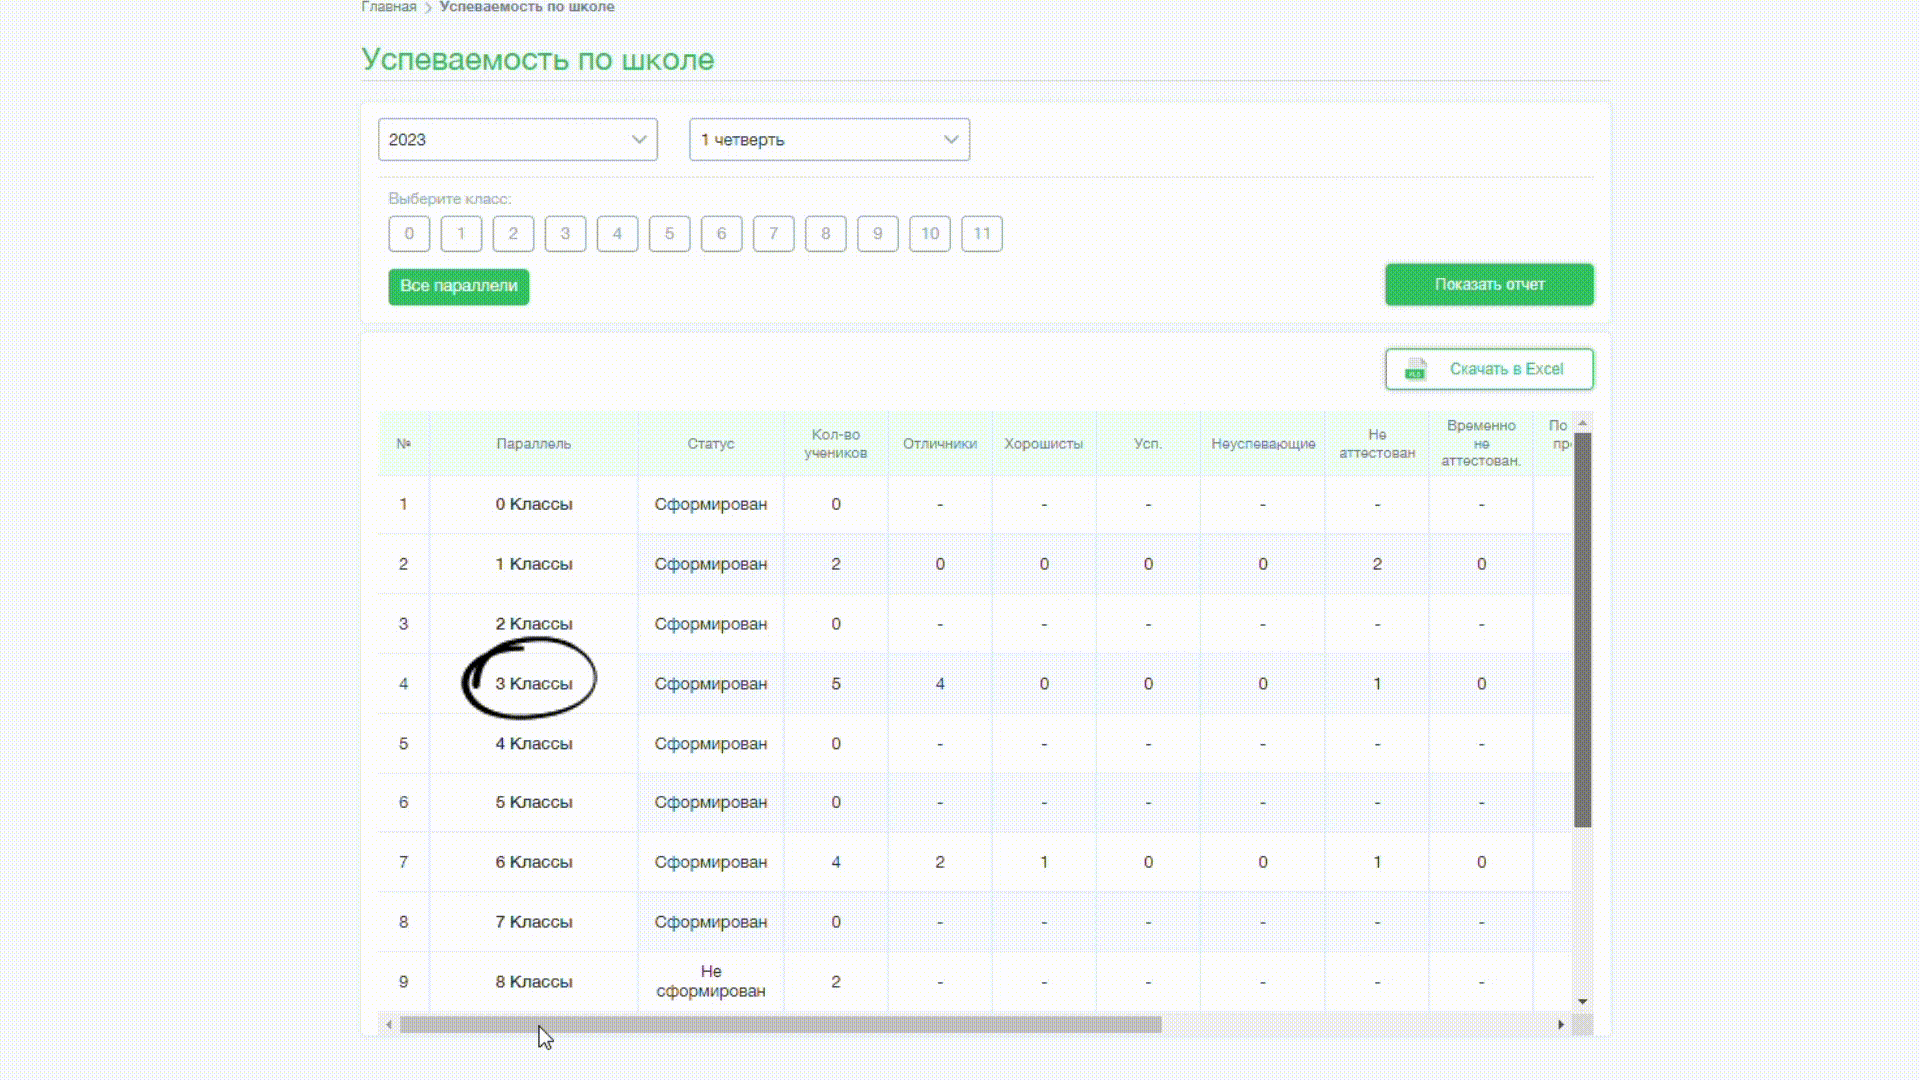Click the 'Параллель' column header
The width and height of the screenshot is (1920, 1080).
(x=534, y=444)
